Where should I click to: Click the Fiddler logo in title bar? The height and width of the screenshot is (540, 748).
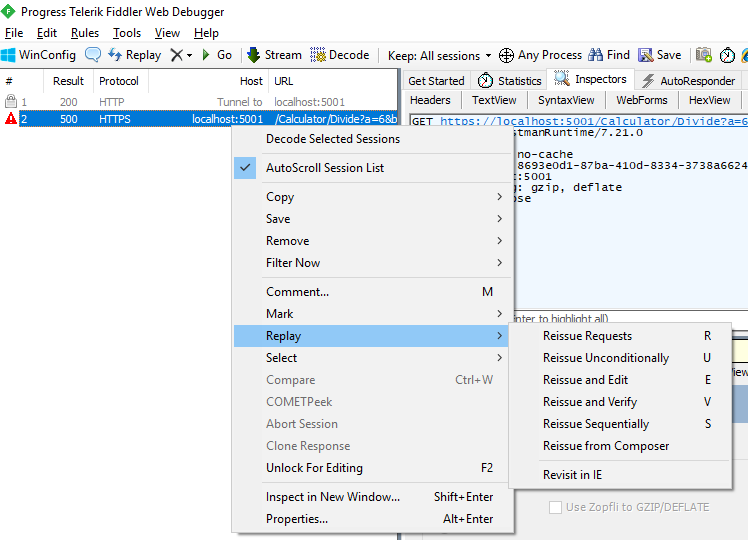[8, 11]
